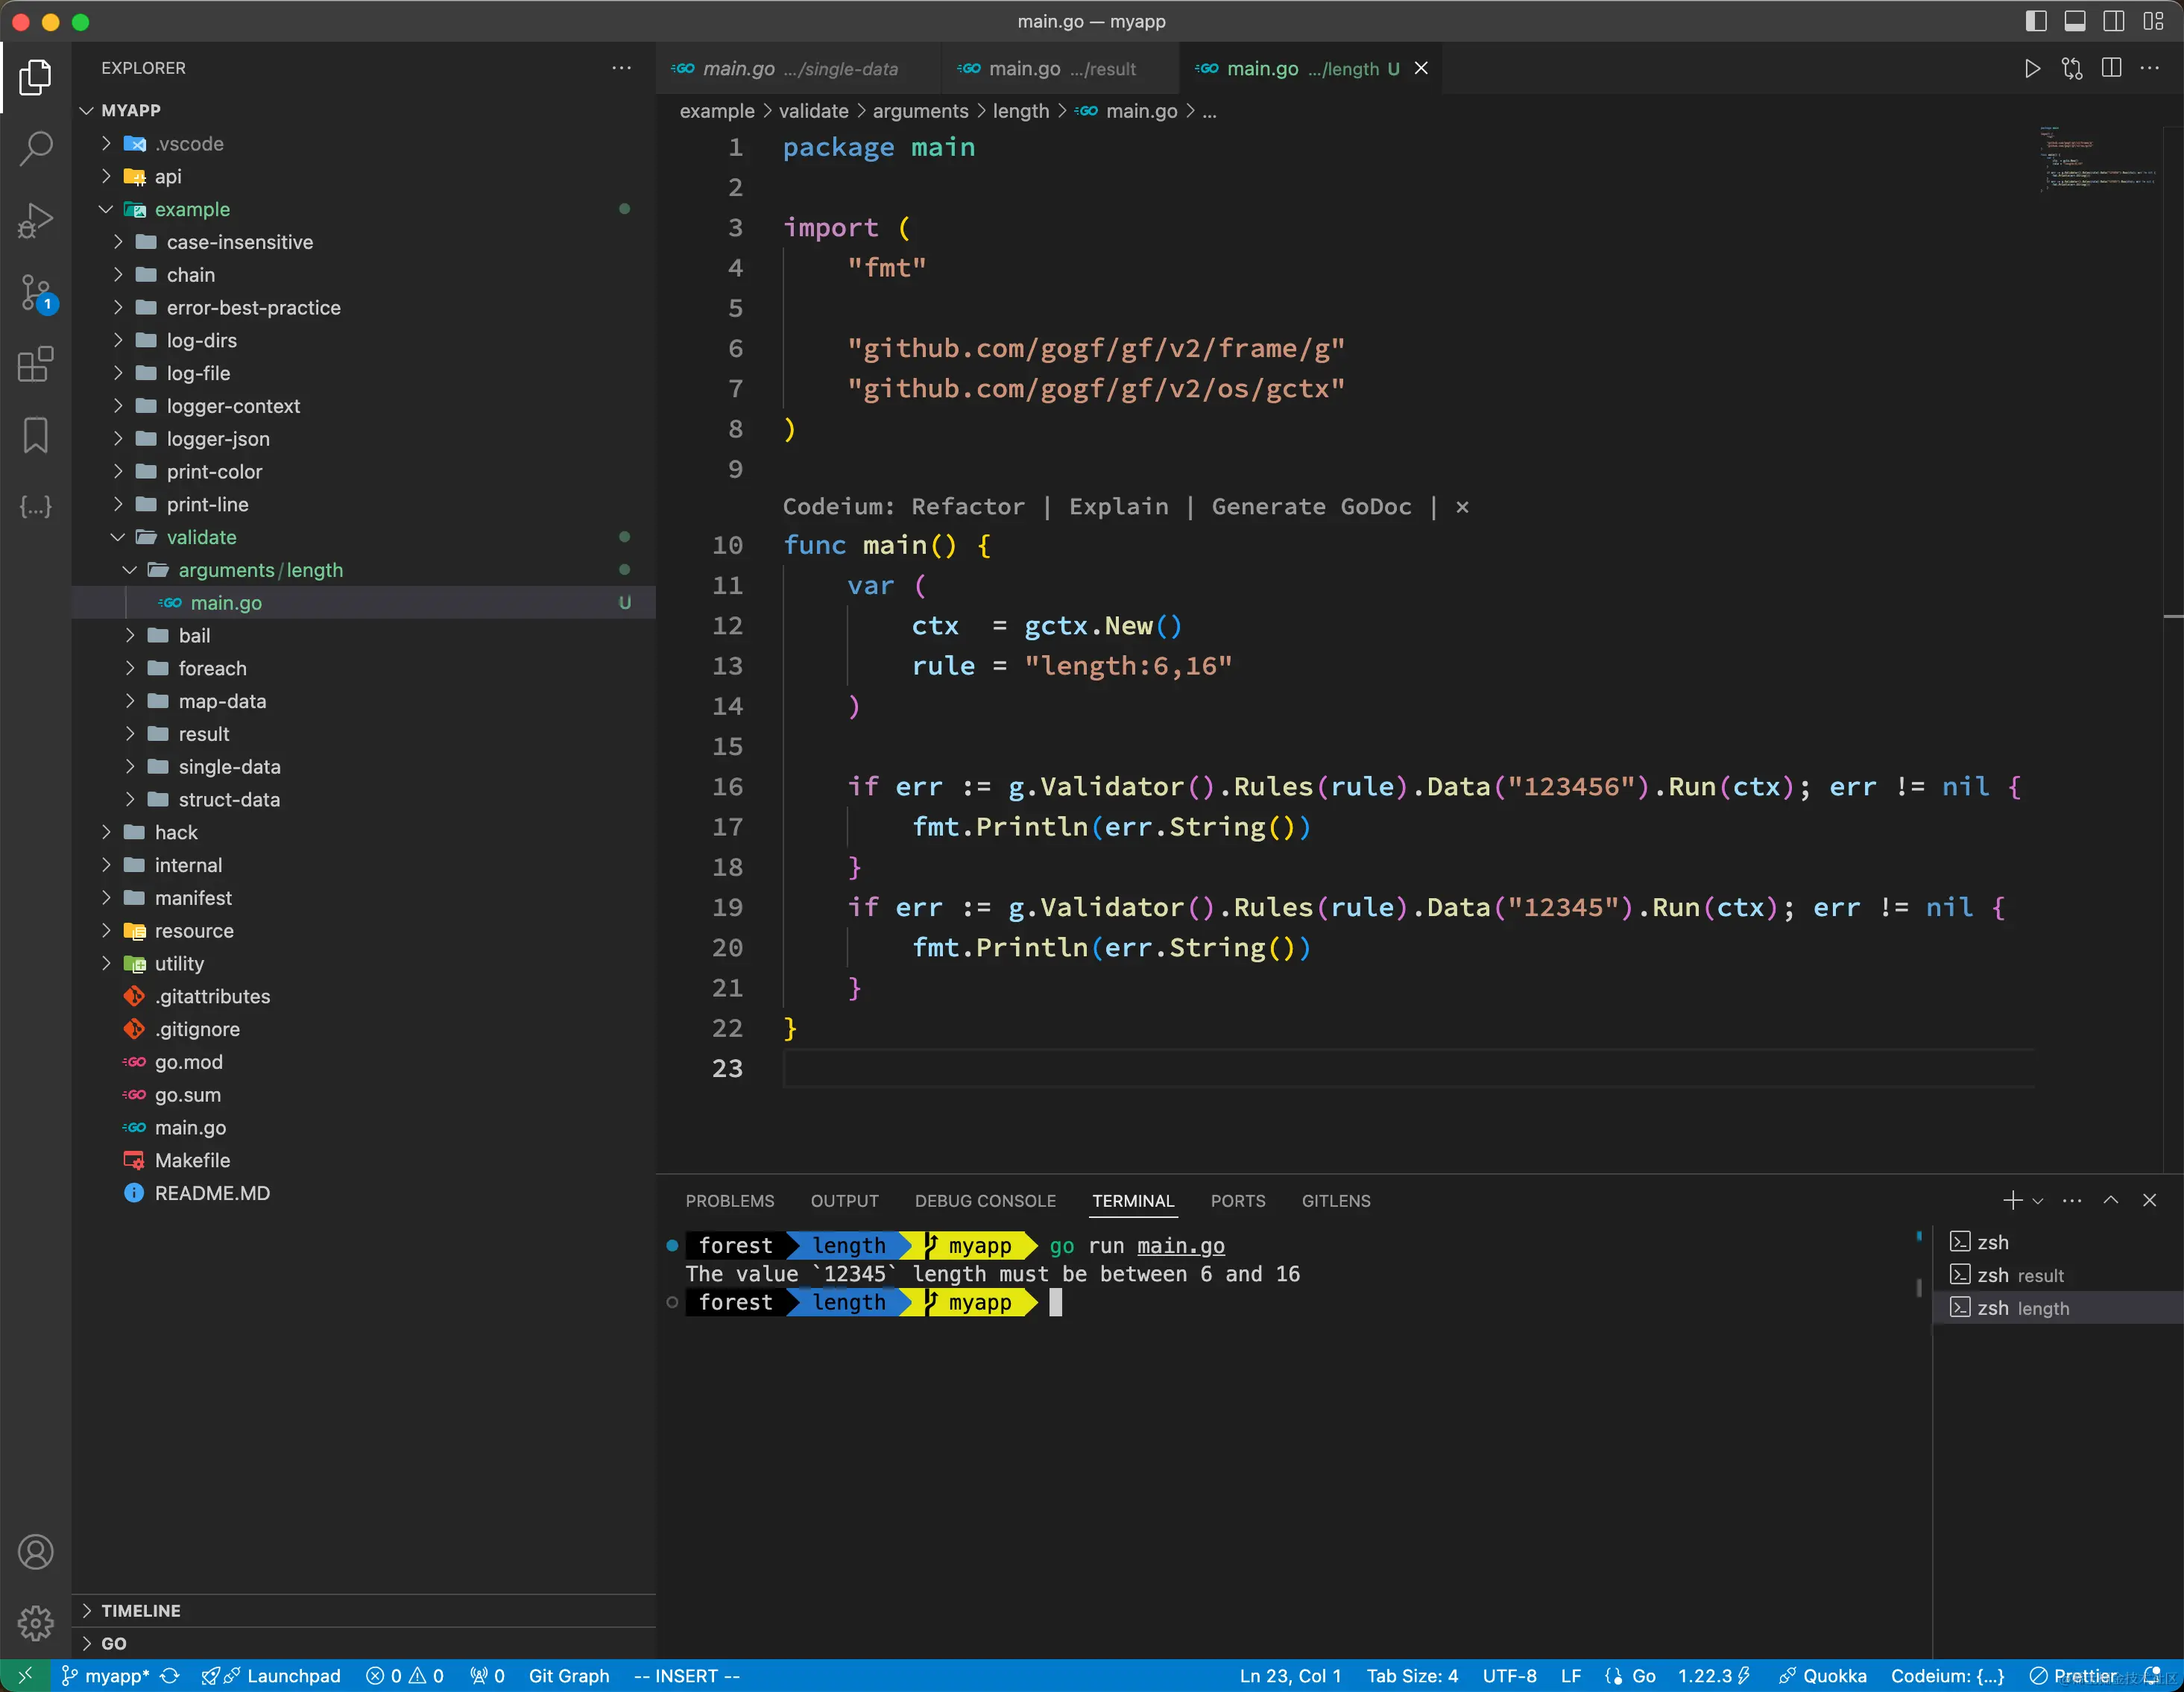Click the compare changes icon in editor toolbar
The width and height of the screenshot is (2184, 1692).
click(2072, 68)
